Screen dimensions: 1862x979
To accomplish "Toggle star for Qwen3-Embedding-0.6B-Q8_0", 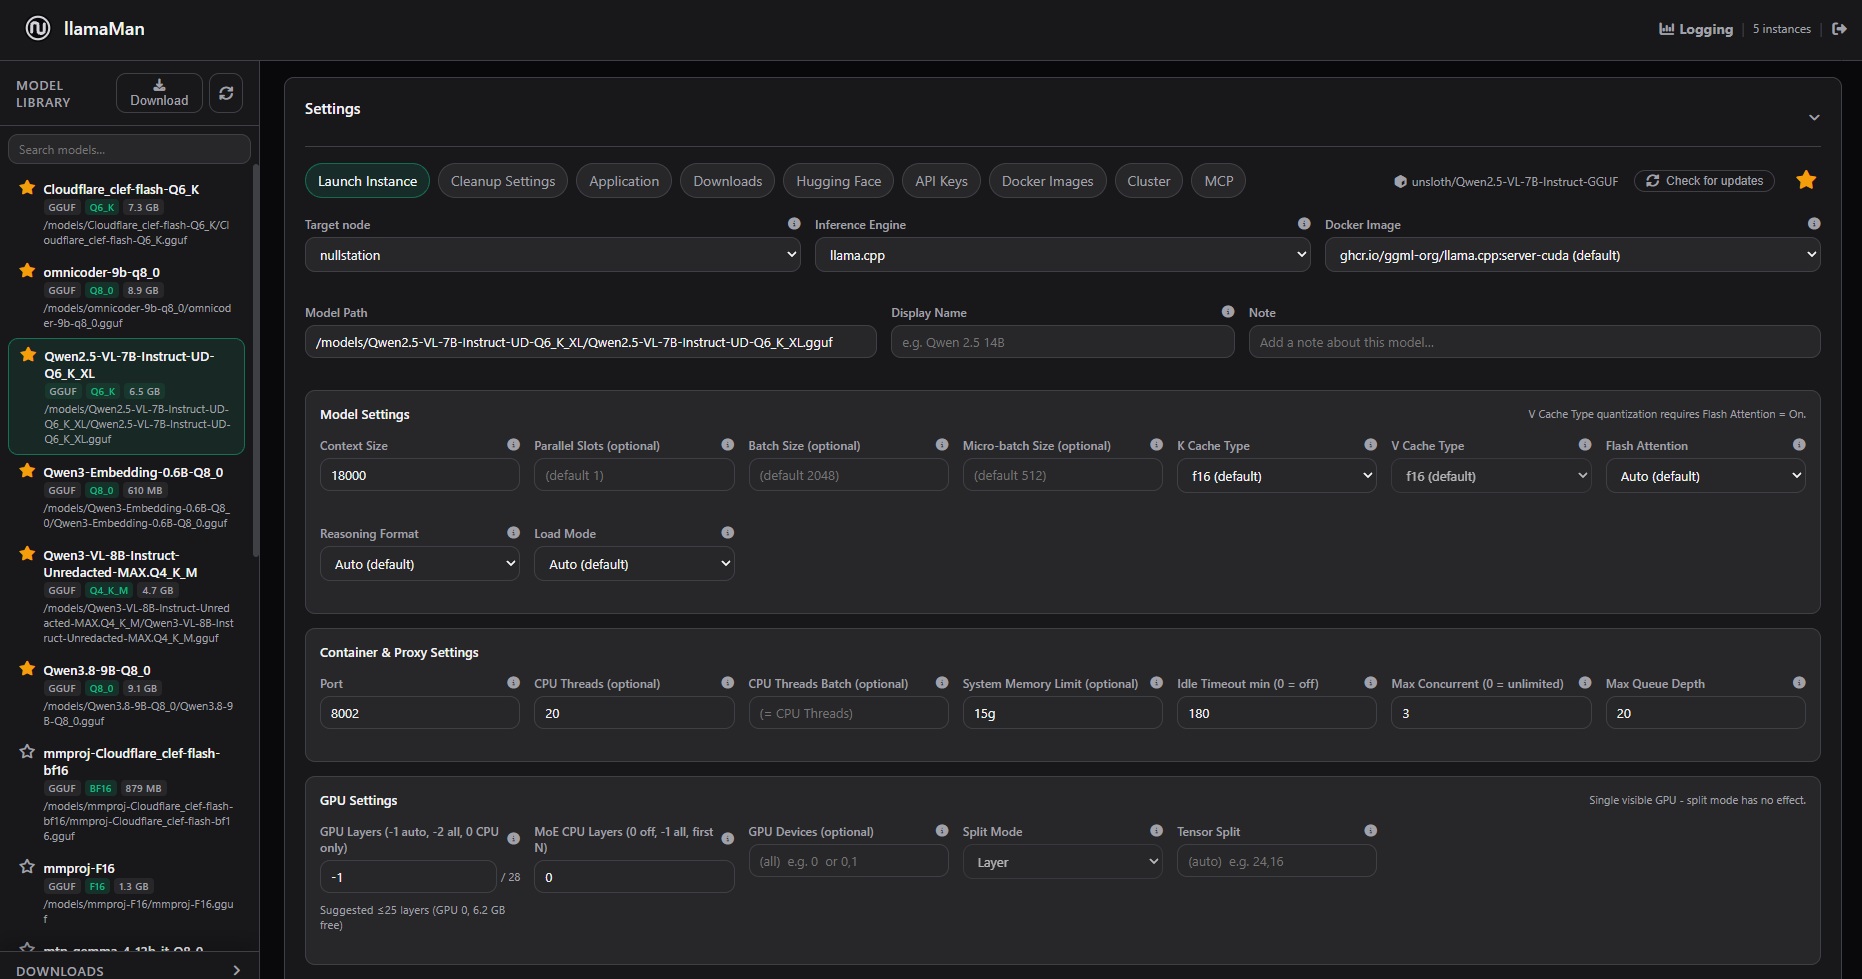I will pyautogui.click(x=27, y=471).
